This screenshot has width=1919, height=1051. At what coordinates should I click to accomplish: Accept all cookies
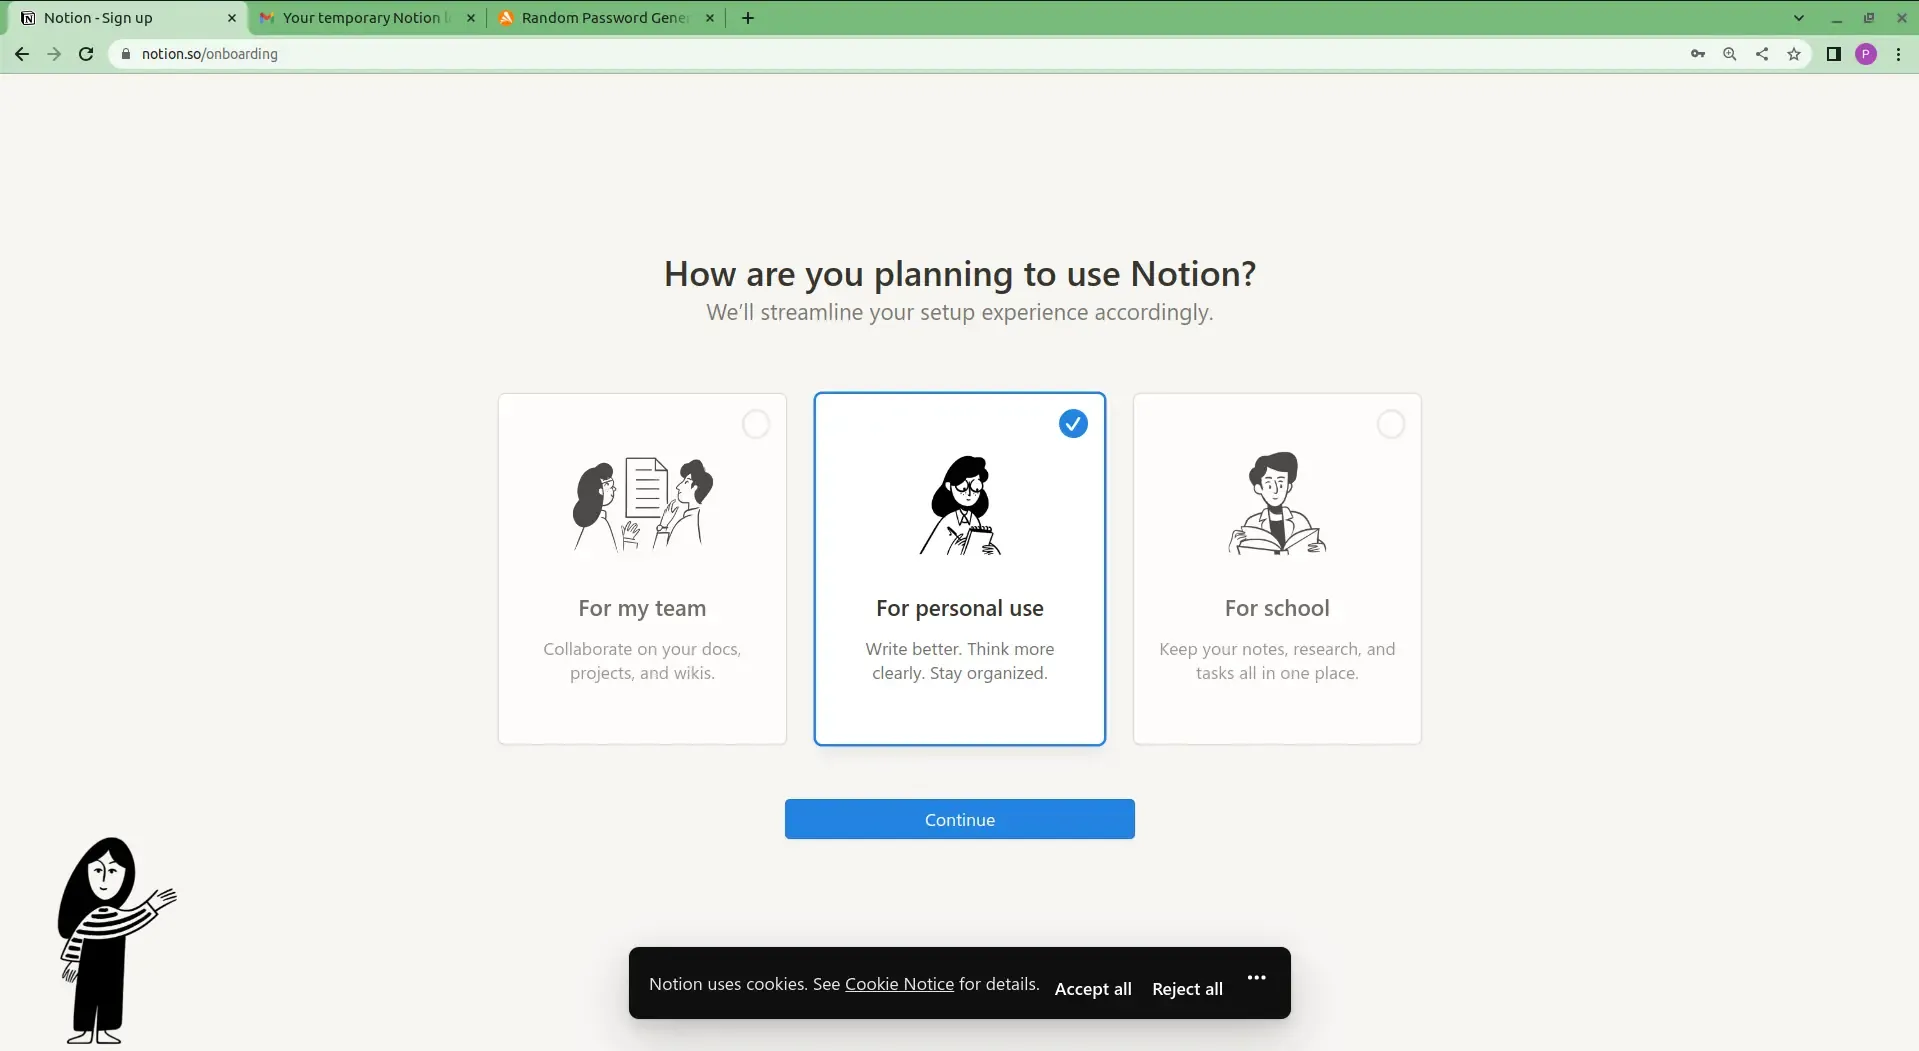pyautogui.click(x=1093, y=989)
